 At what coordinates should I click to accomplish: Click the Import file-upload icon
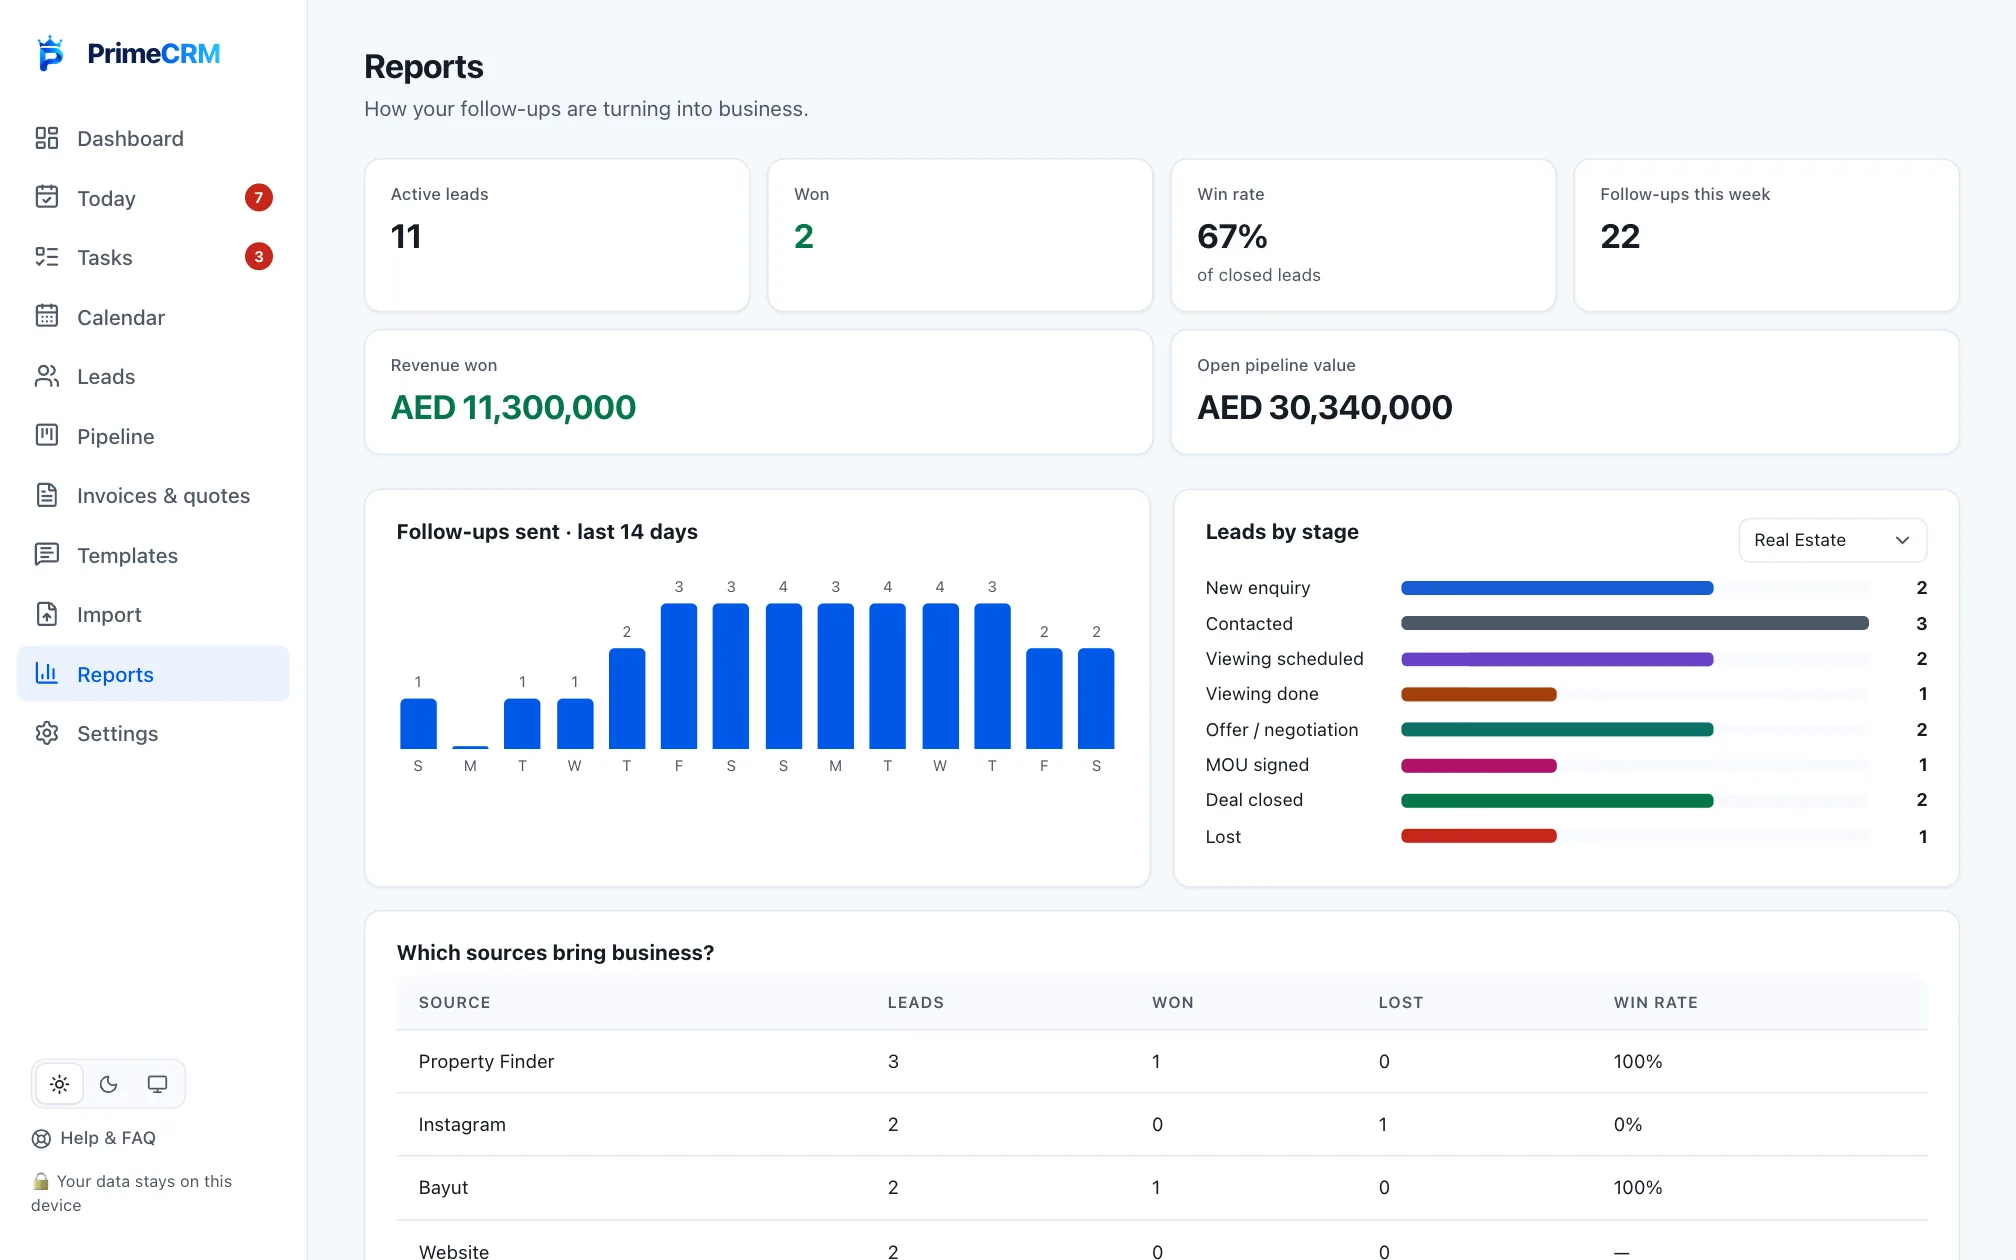coord(47,614)
